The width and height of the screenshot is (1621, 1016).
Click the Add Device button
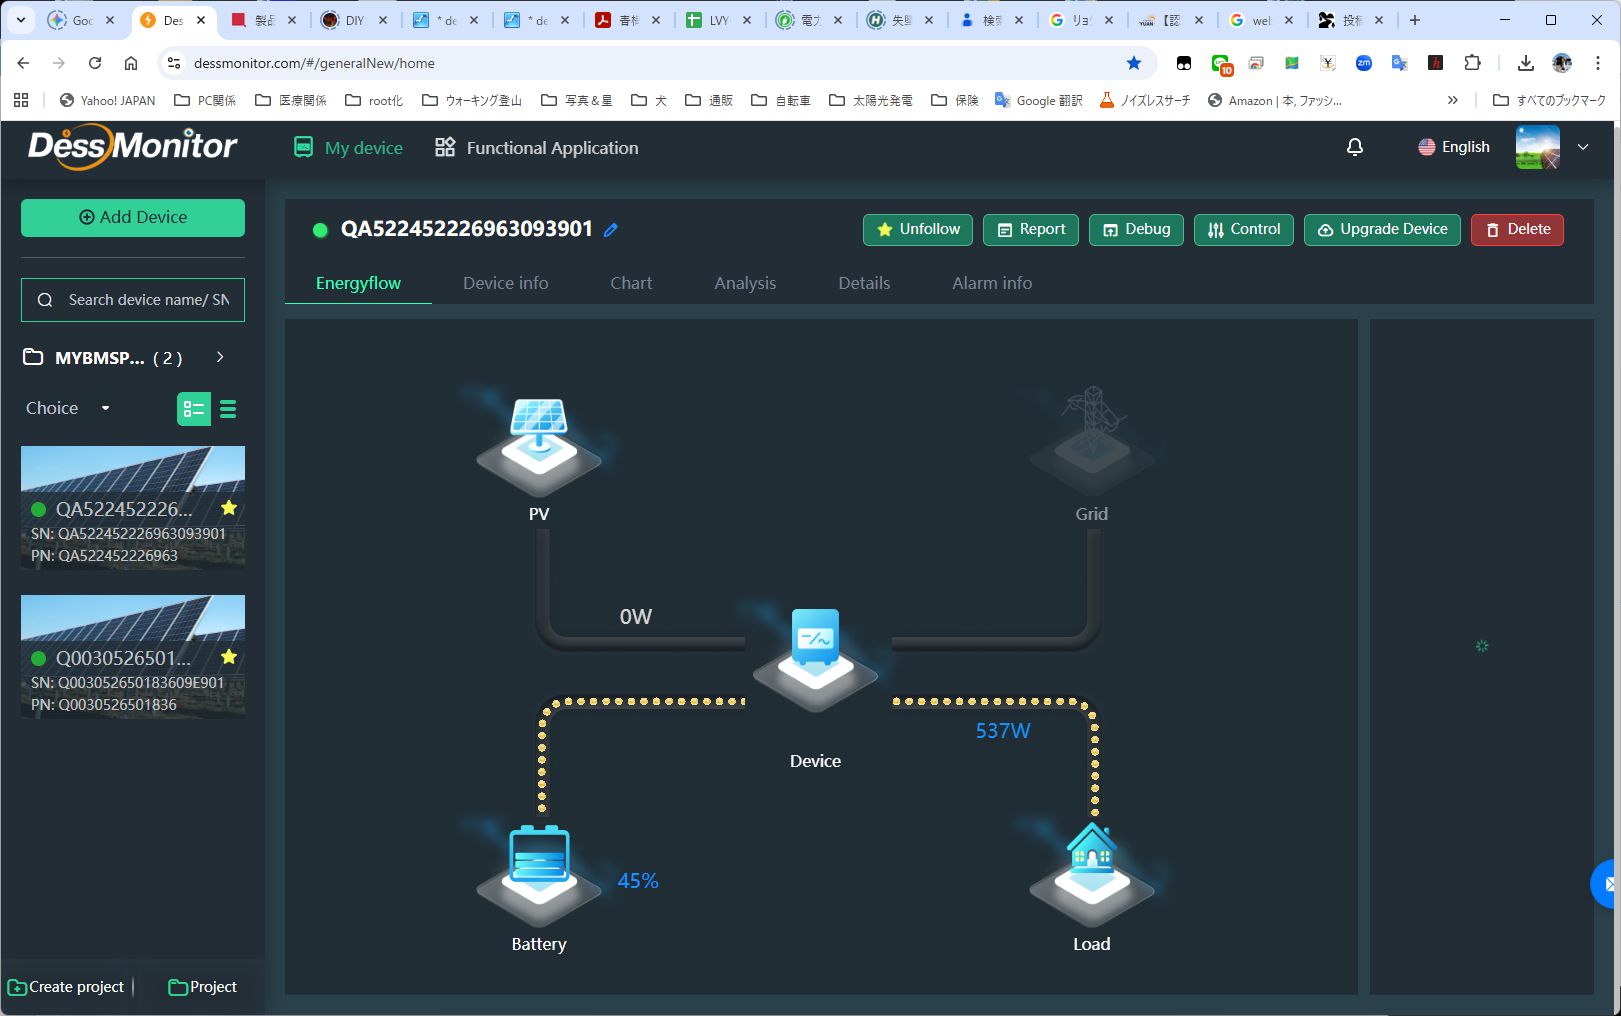coord(133,217)
